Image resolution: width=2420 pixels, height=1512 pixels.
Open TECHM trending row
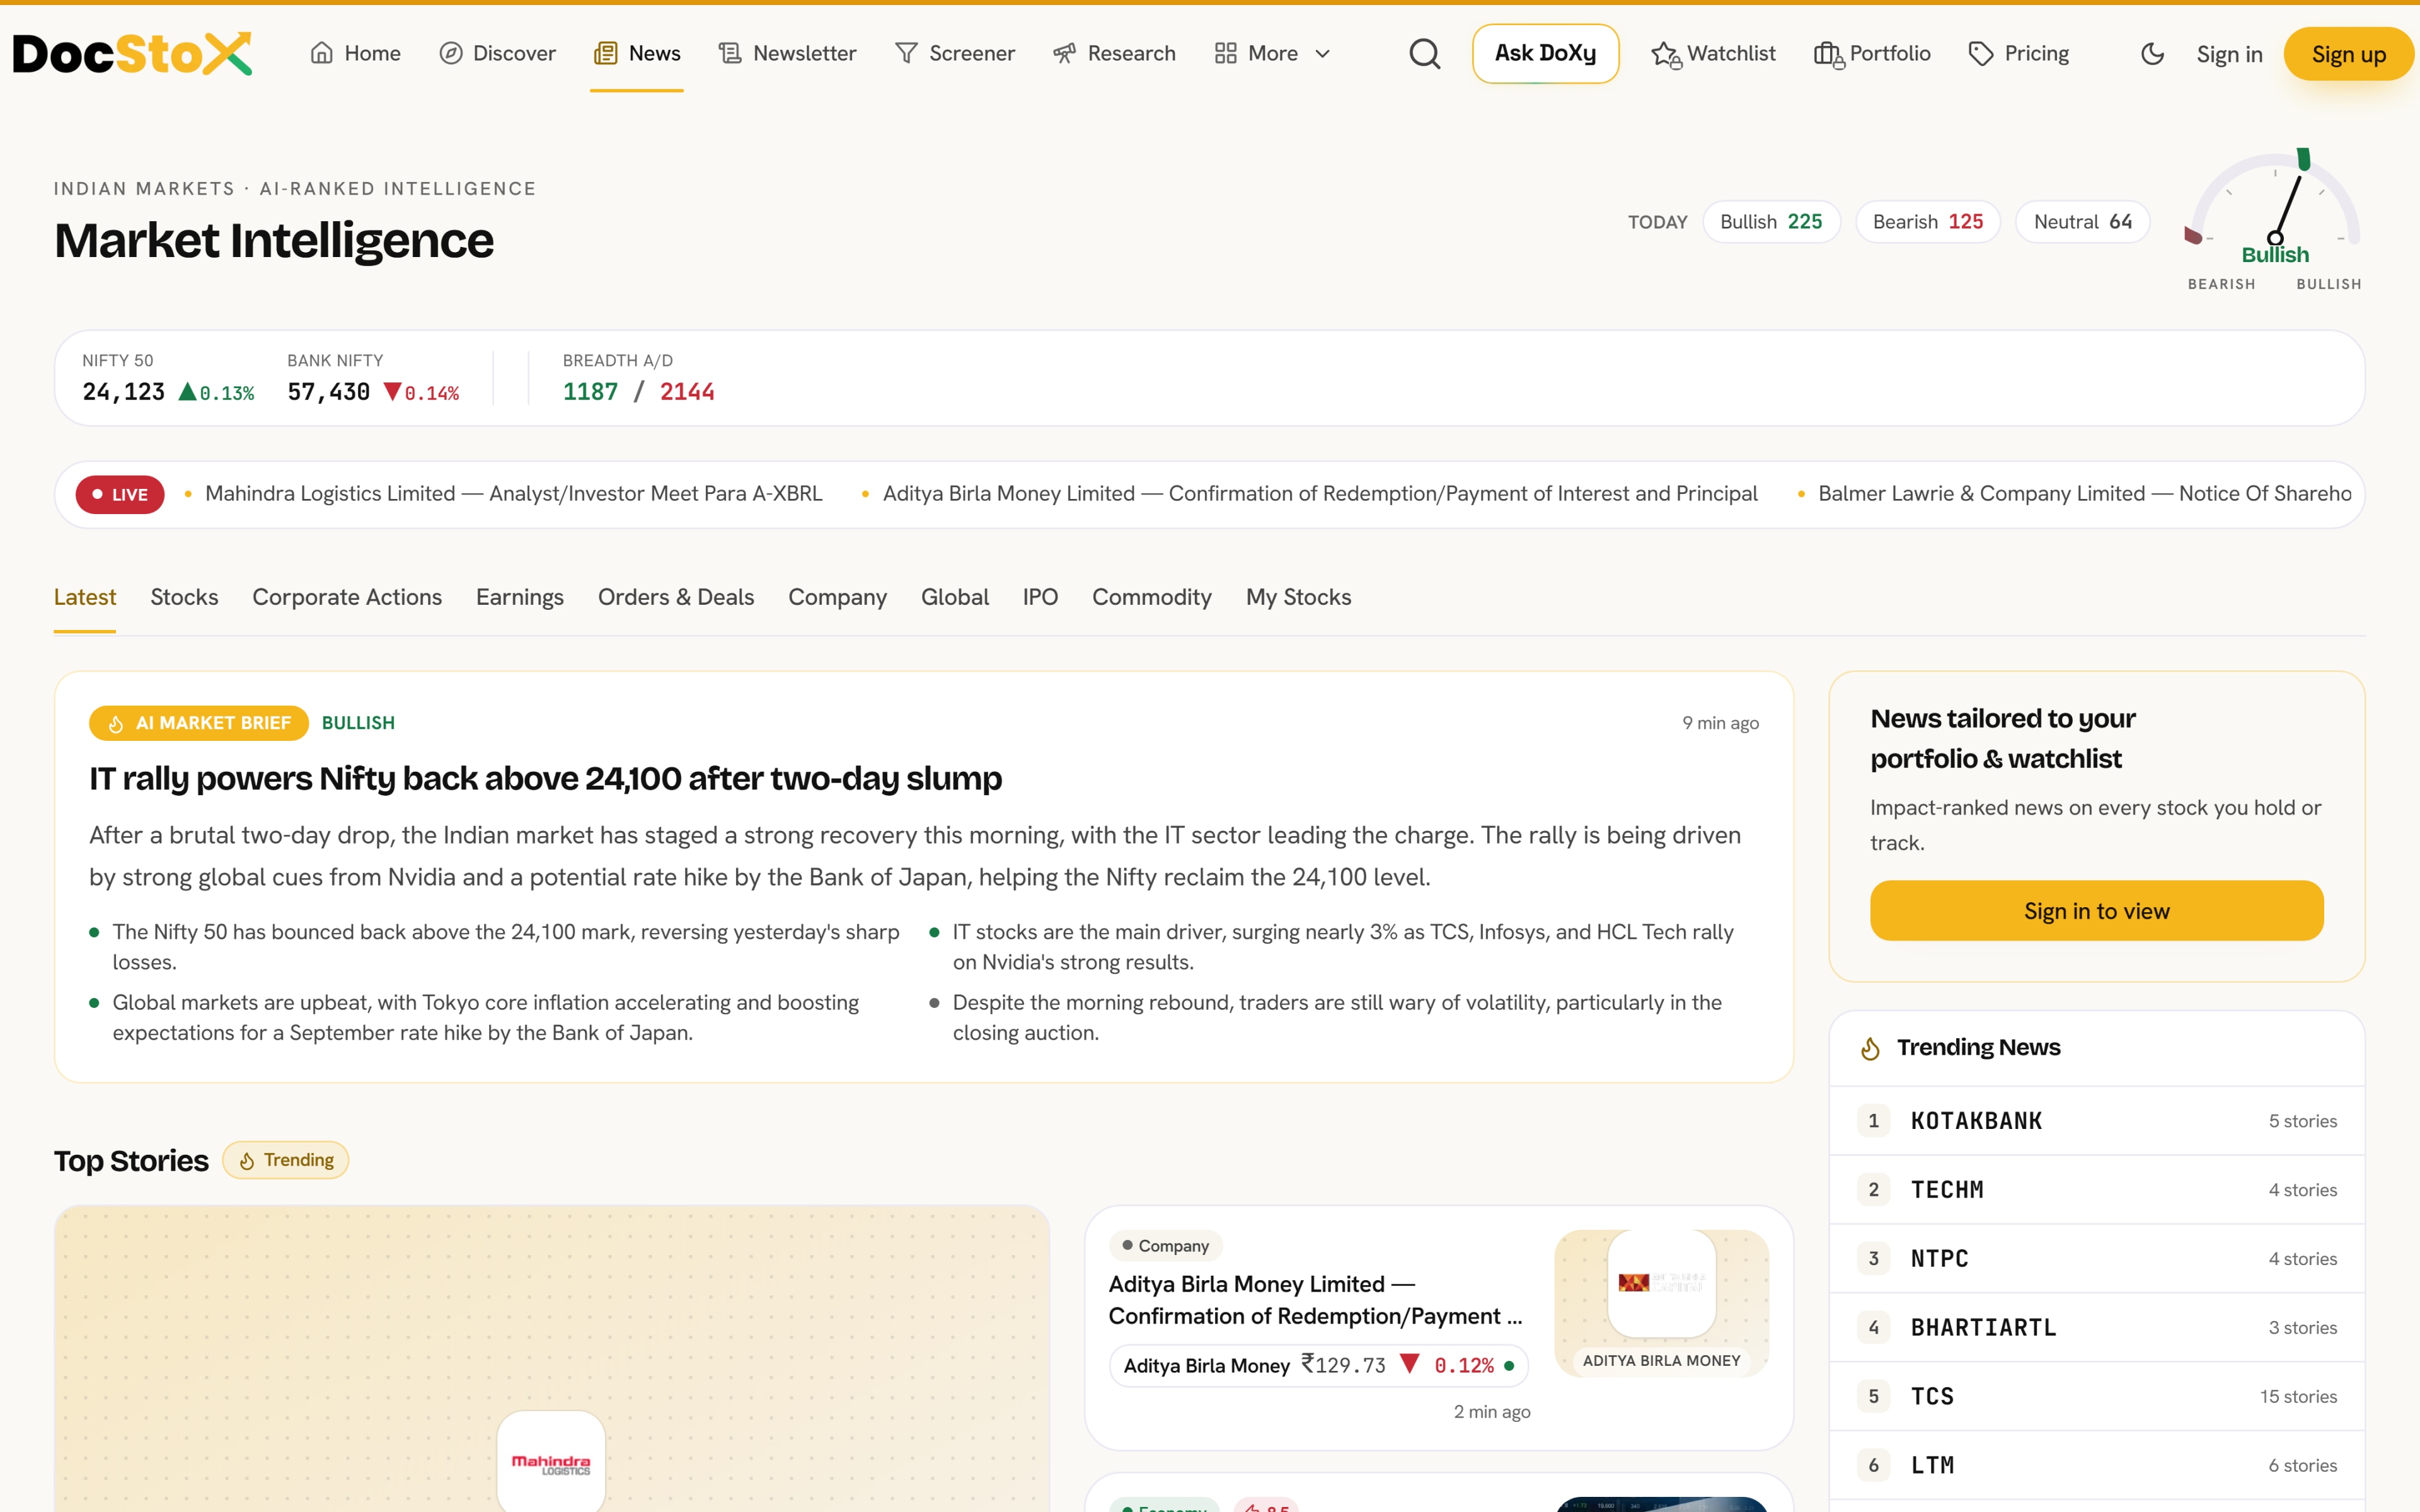tap(2096, 1190)
